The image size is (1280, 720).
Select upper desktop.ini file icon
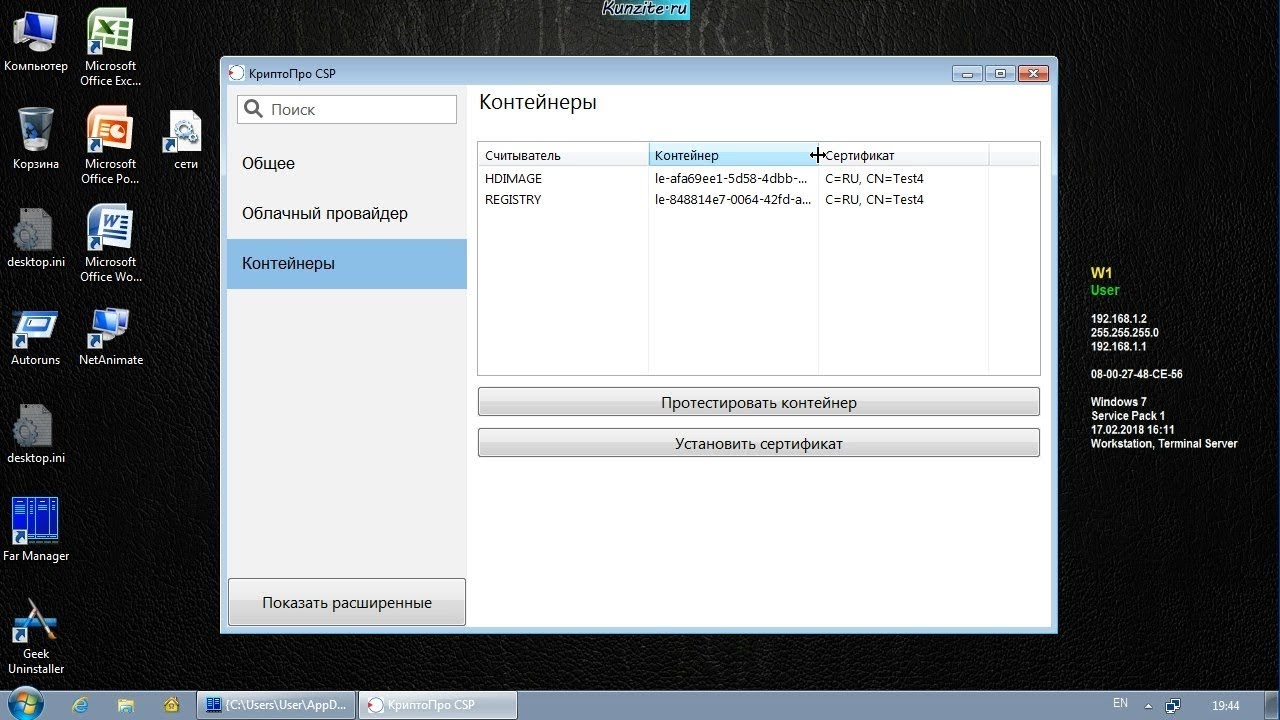click(x=36, y=238)
